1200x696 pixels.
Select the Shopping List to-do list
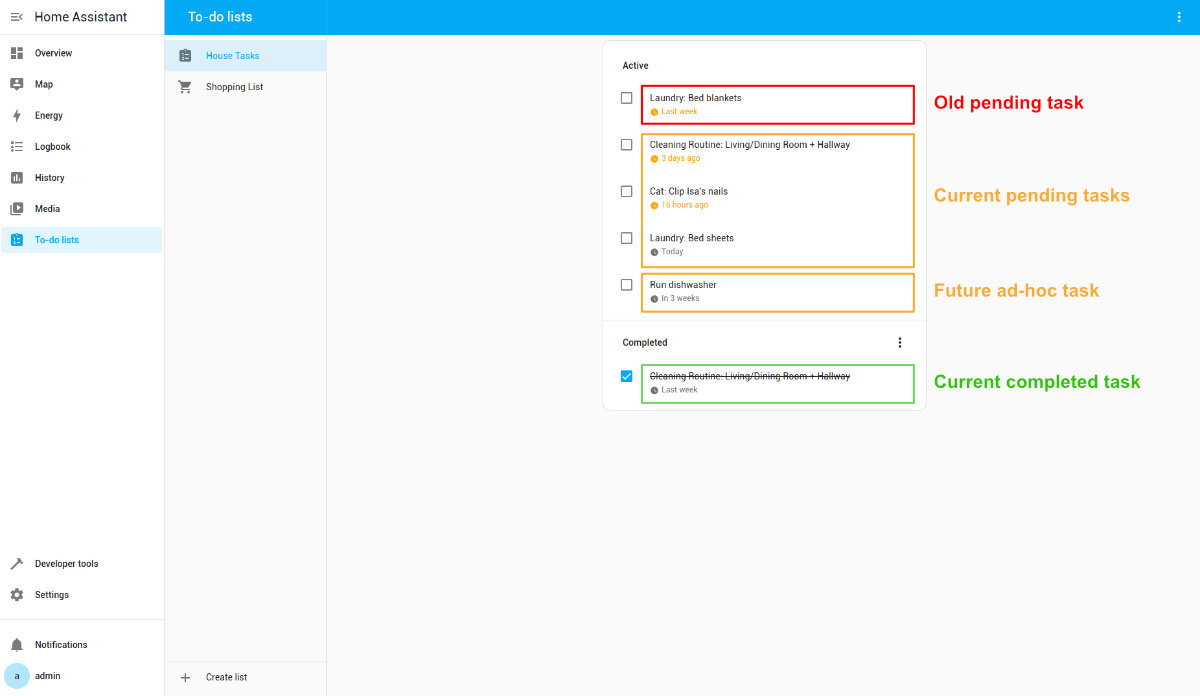[x=234, y=87]
